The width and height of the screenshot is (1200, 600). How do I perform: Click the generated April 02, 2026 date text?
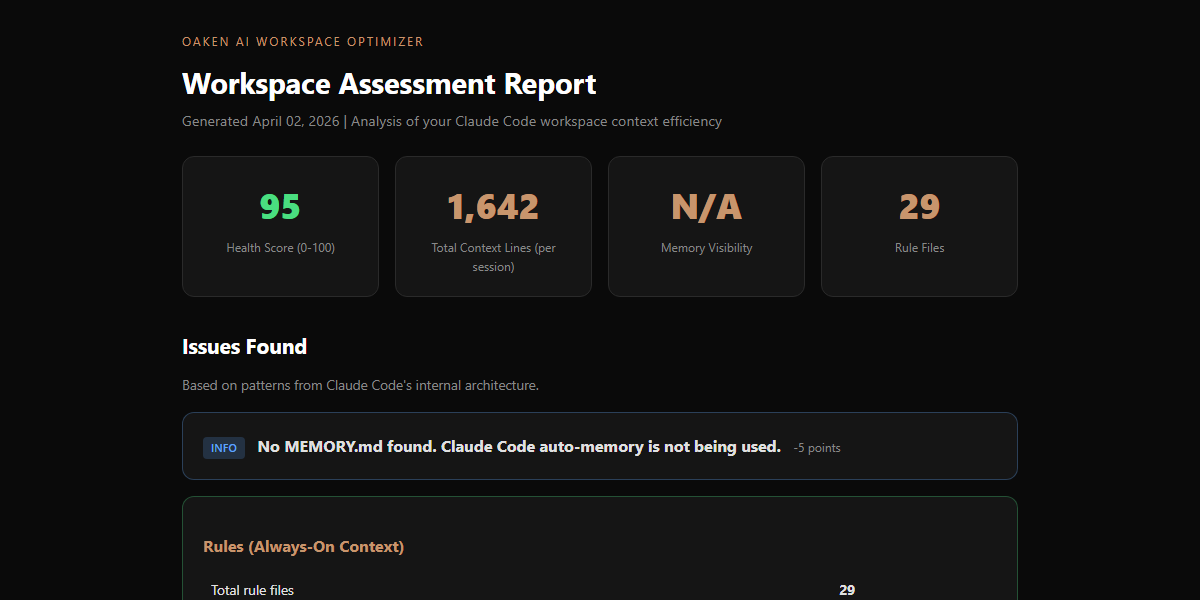click(x=259, y=121)
